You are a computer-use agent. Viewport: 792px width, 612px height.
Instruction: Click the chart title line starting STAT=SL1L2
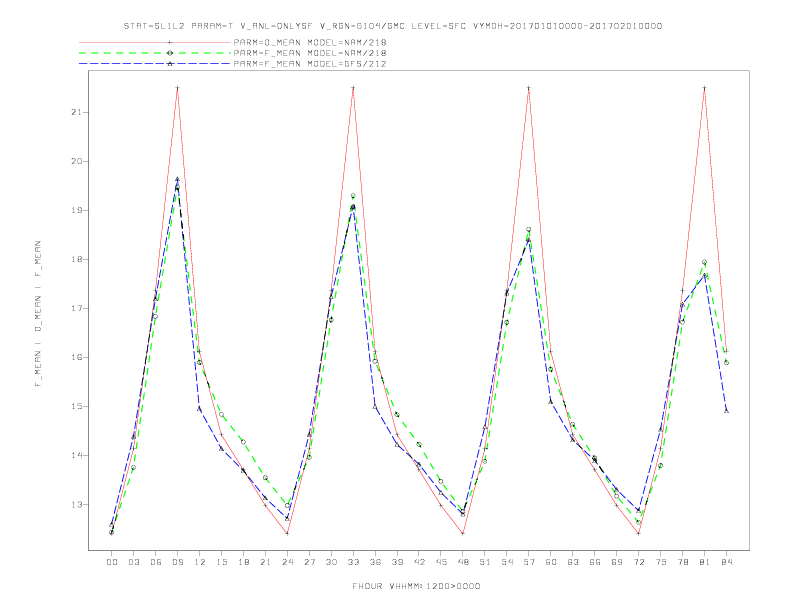coord(393,26)
